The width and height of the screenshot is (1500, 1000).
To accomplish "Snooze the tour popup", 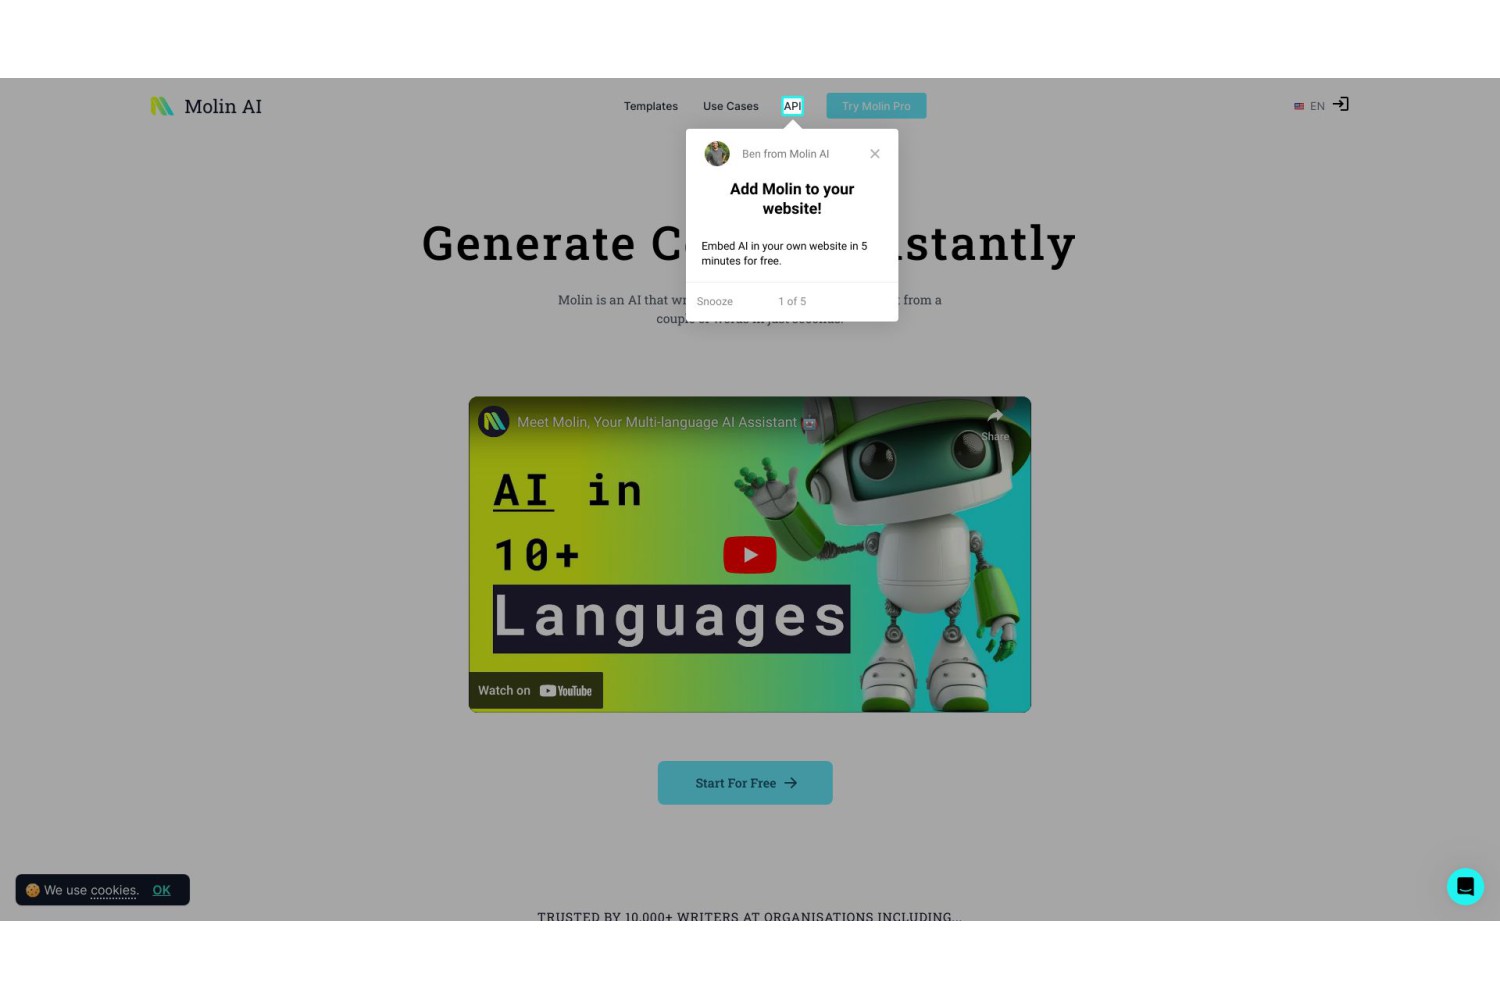I will 715,301.
